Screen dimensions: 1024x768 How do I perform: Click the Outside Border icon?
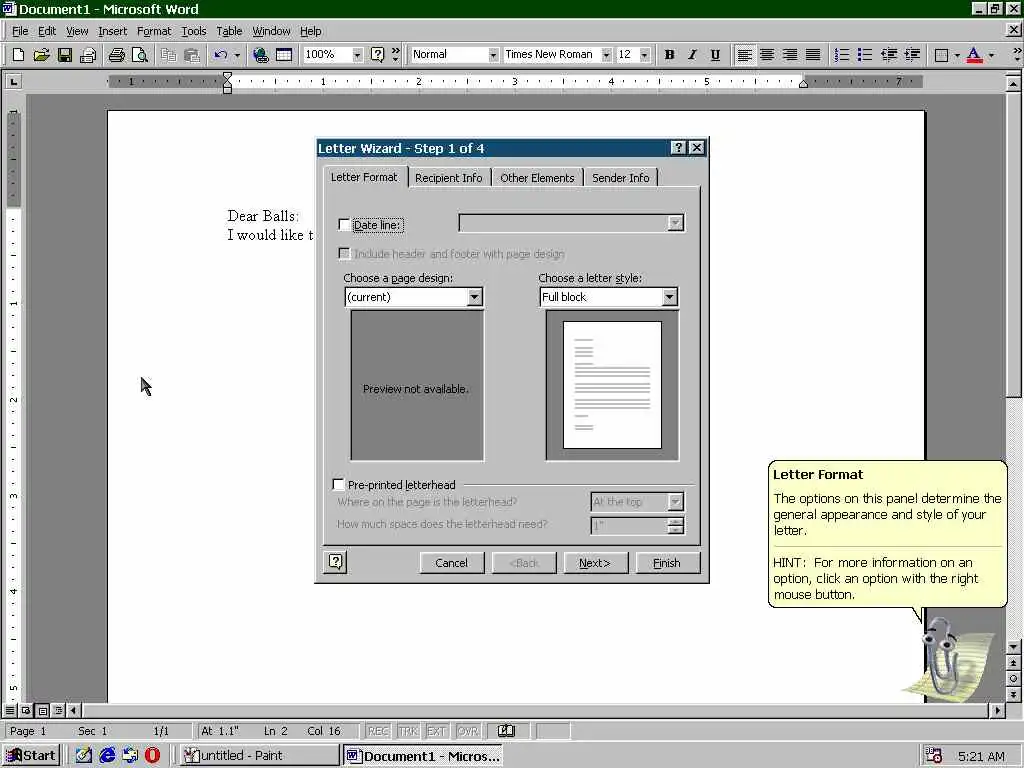pyautogui.click(x=941, y=55)
